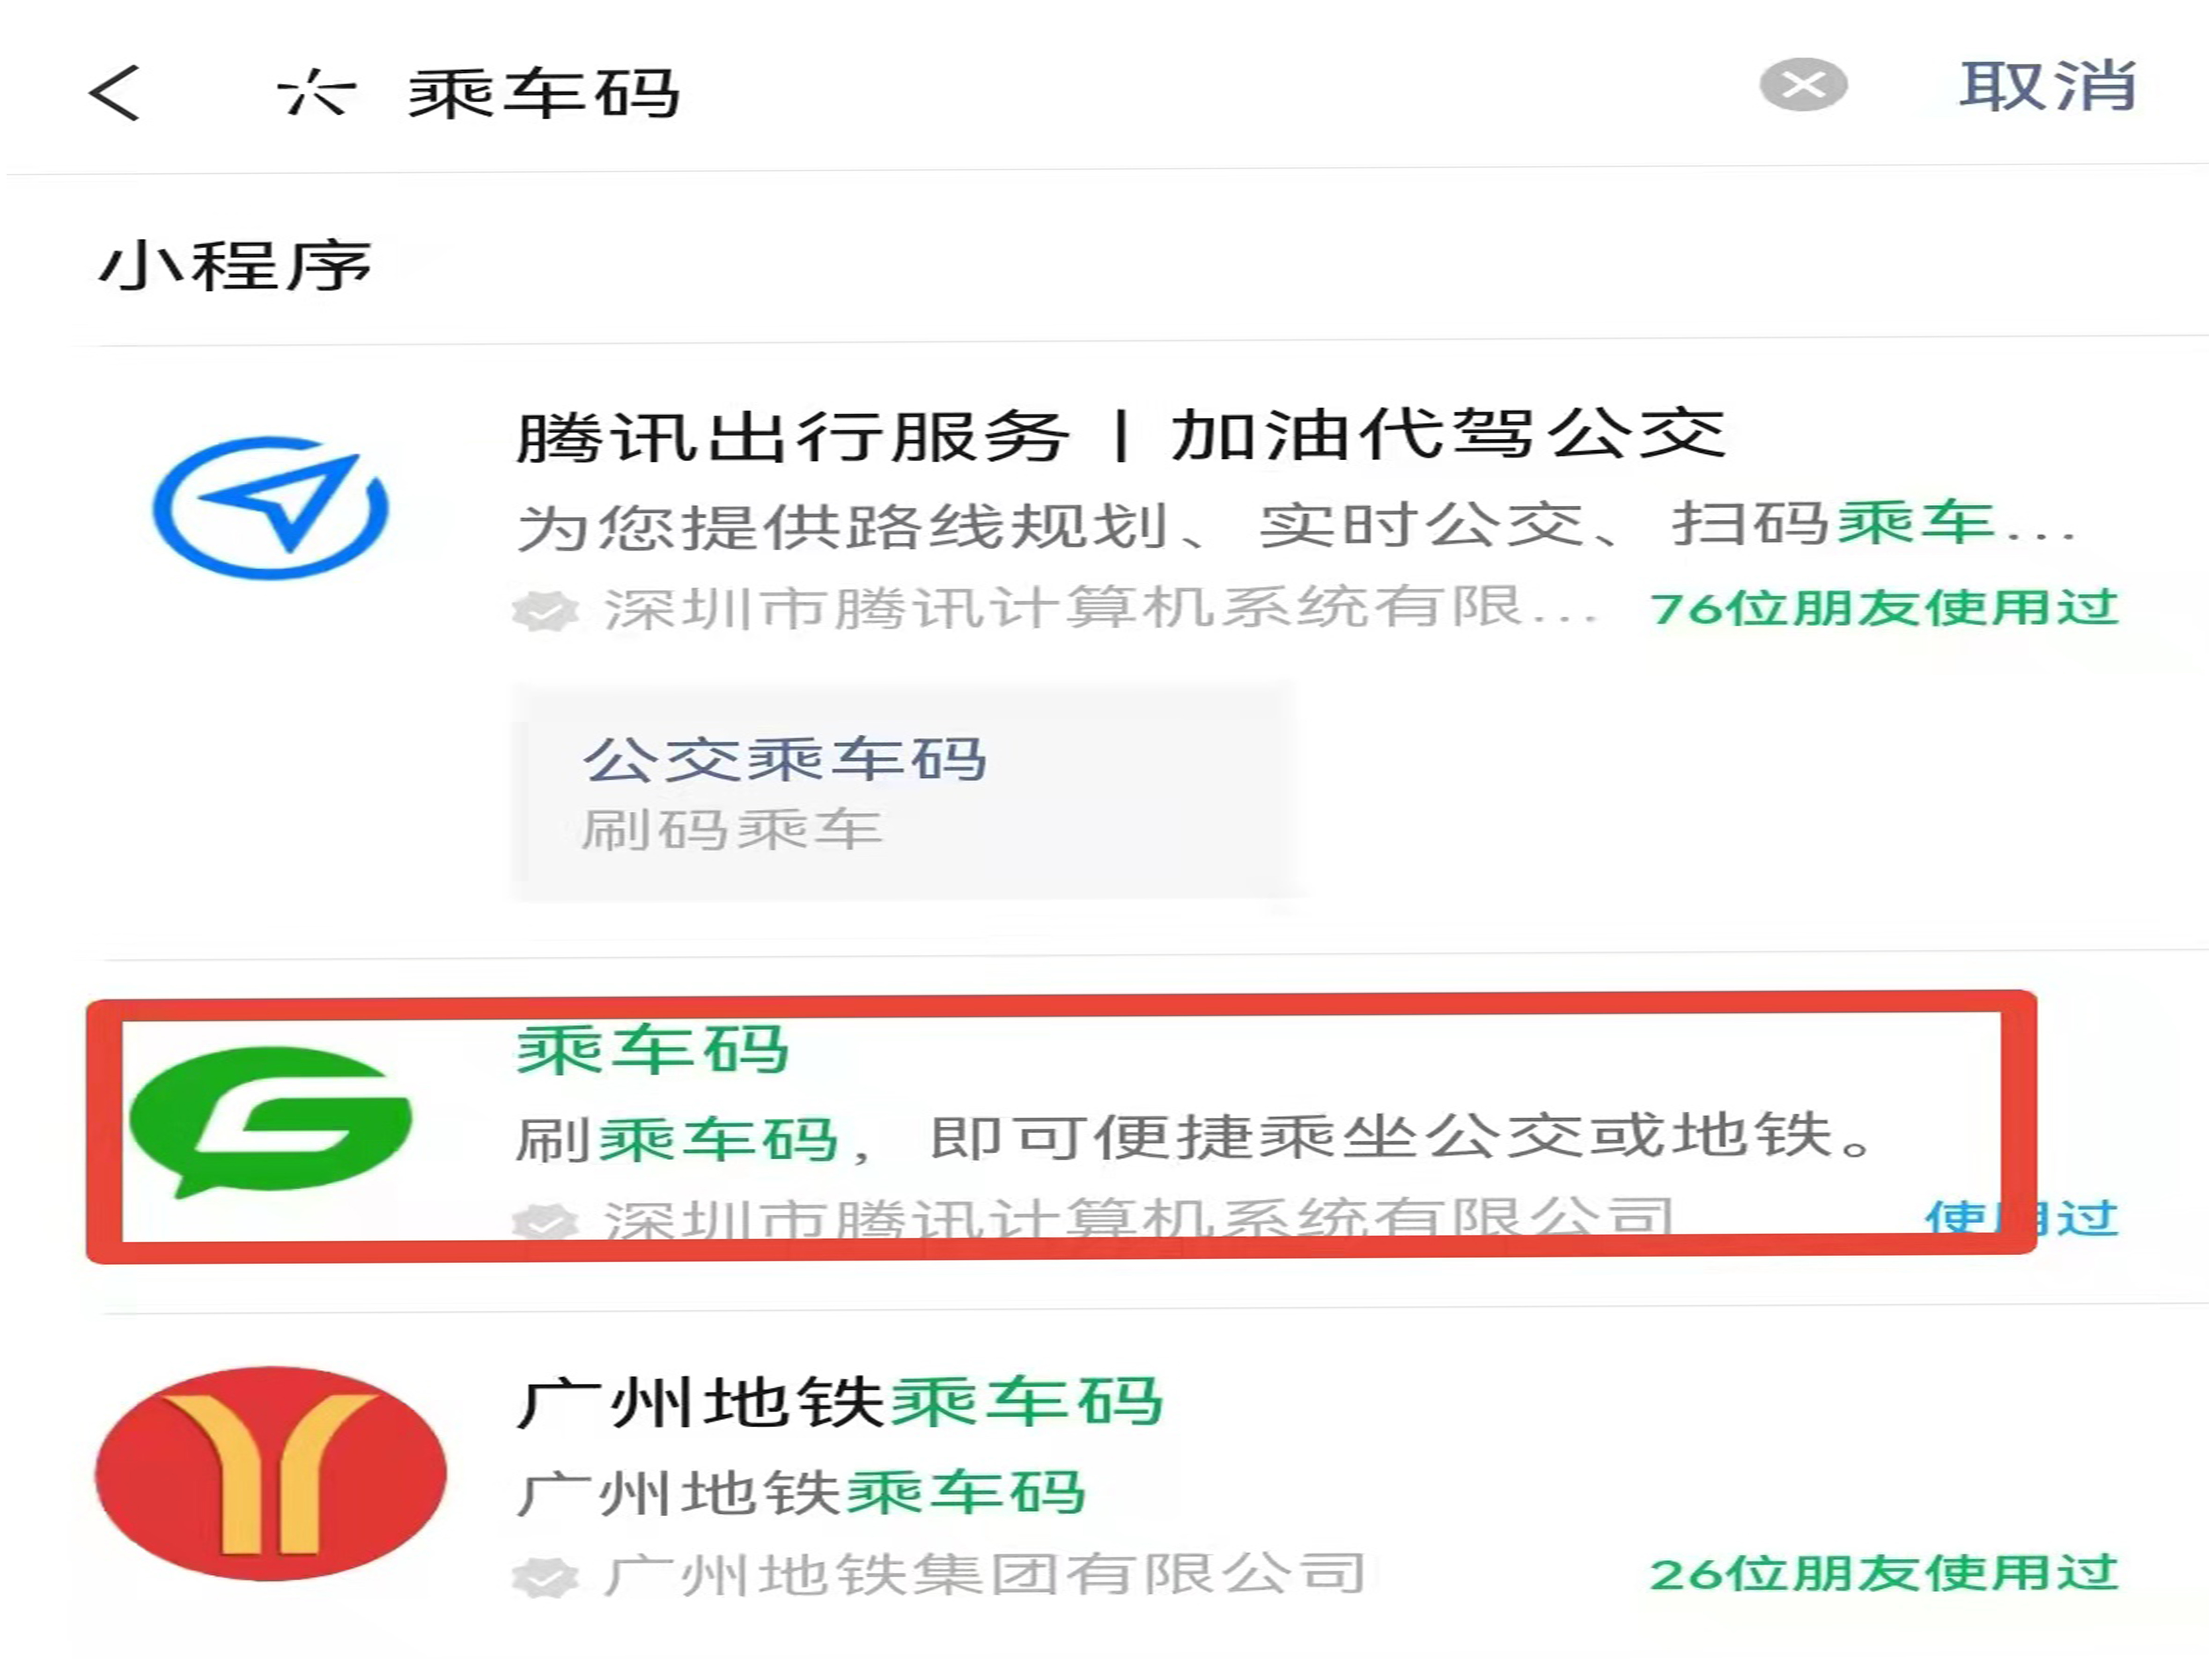Tap 26位朋友使用过 label
The image size is (2212, 1659).
click(1884, 1574)
